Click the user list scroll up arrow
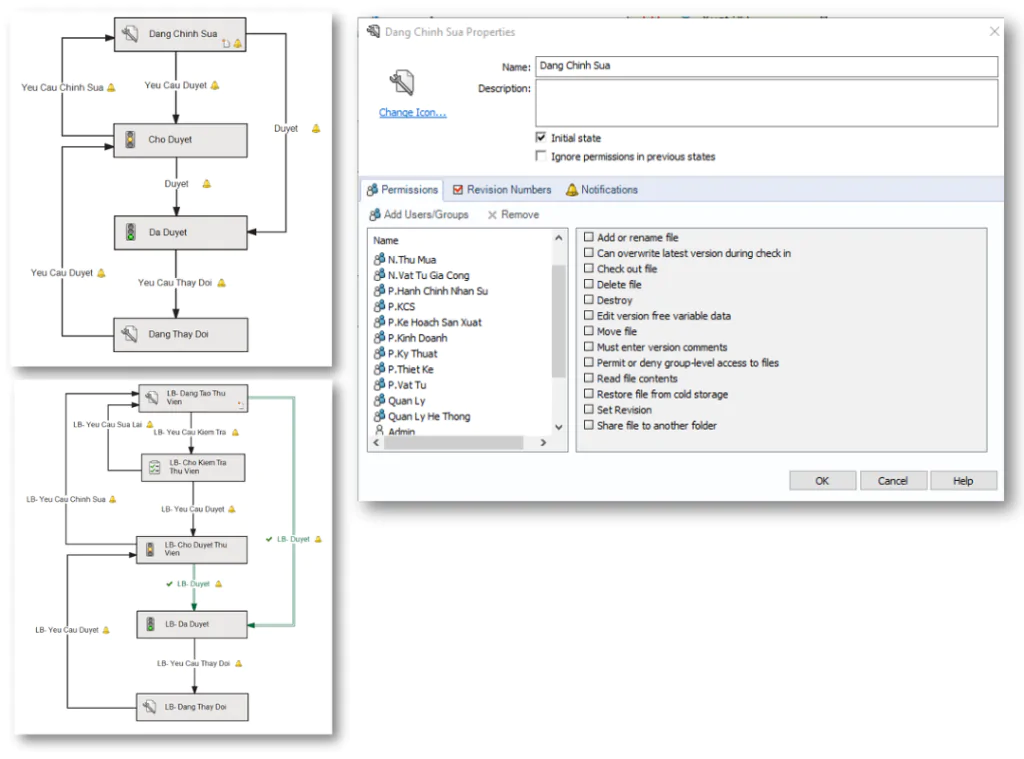Viewport: 1024px width, 759px height. click(559, 238)
